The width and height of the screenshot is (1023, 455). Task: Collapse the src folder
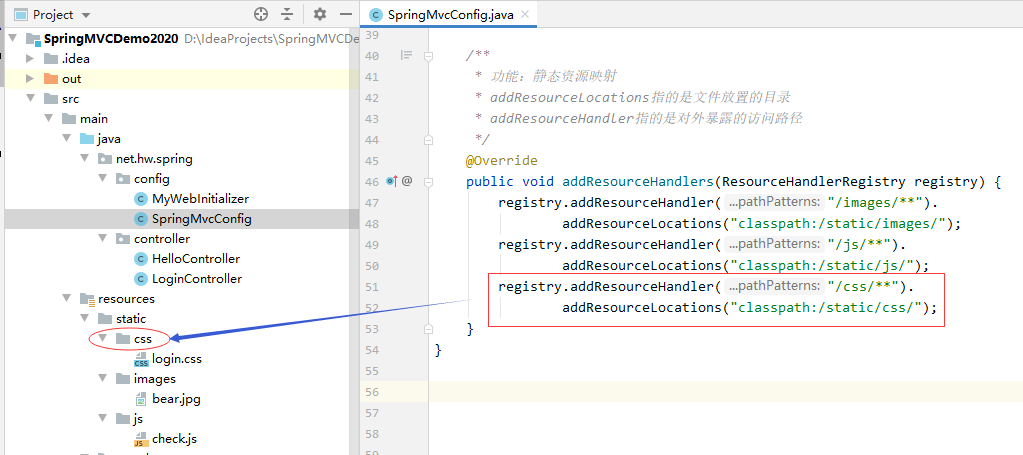click(29, 99)
